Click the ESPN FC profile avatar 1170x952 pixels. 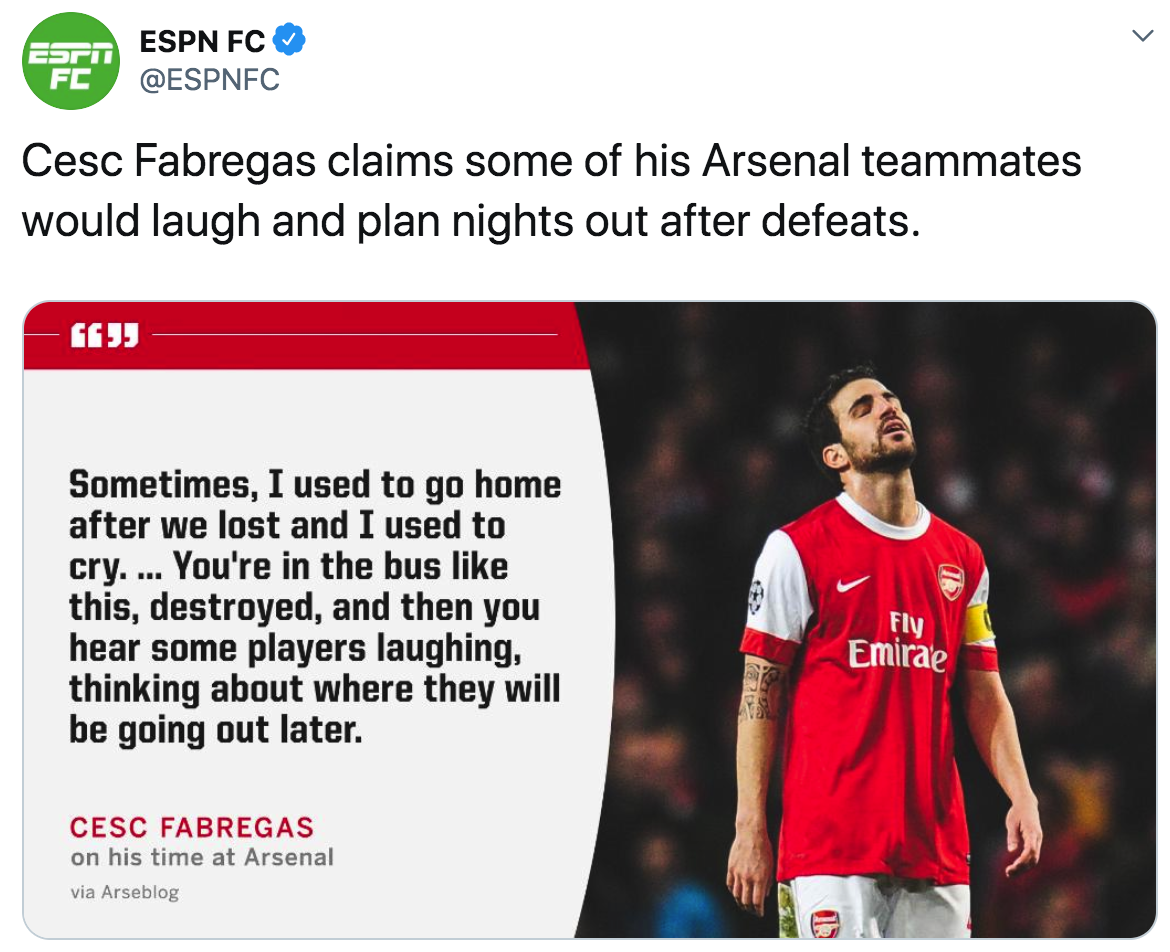[x=70, y=60]
